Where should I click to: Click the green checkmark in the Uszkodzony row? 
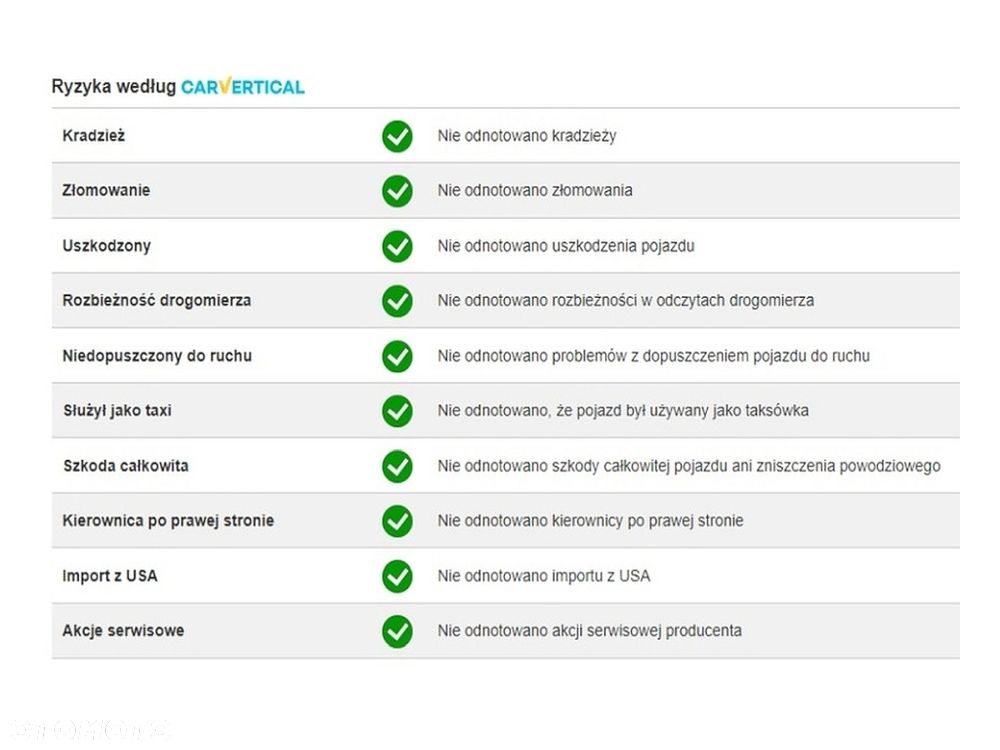point(397,246)
